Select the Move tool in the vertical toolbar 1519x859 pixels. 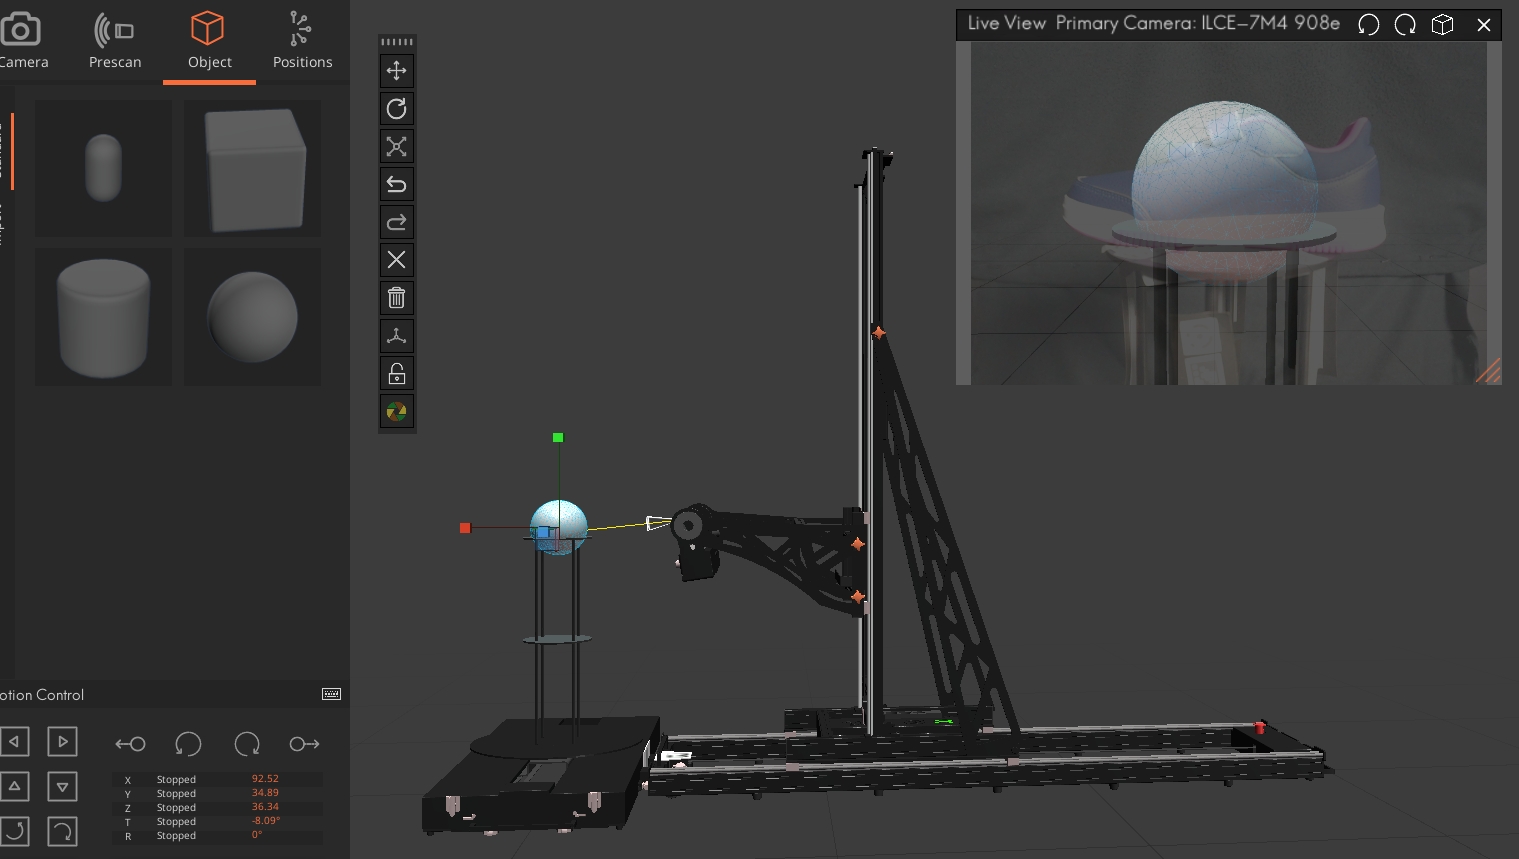[397, 71]
